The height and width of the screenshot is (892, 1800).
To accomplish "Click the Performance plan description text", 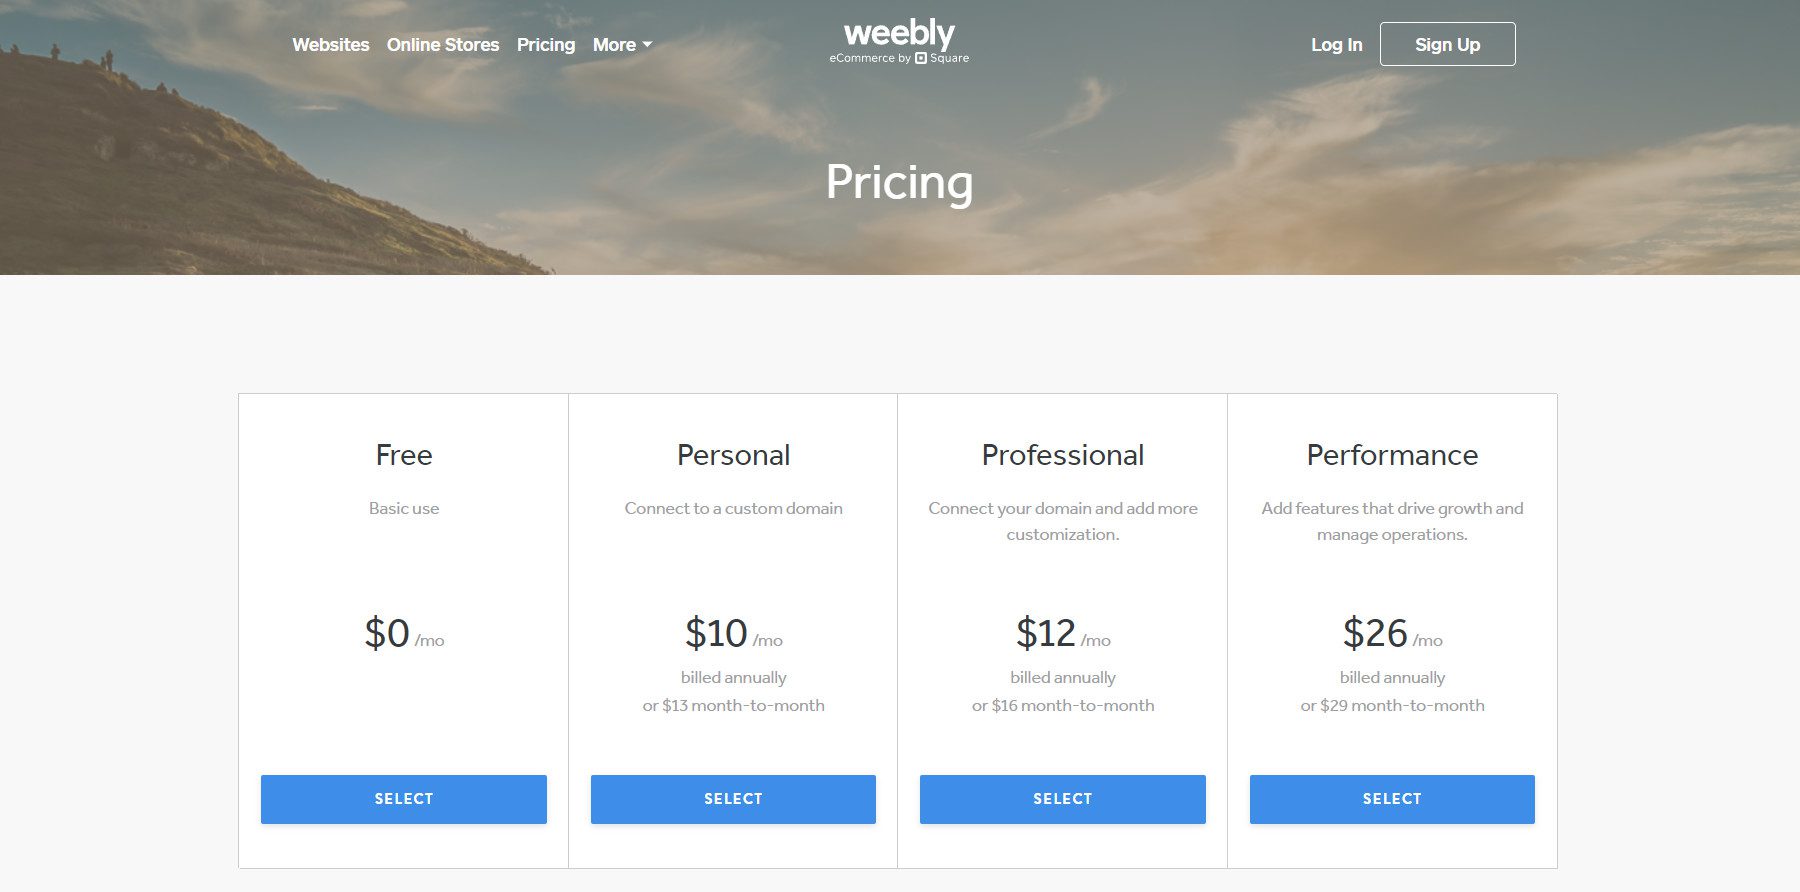I will click(1391, 522).
